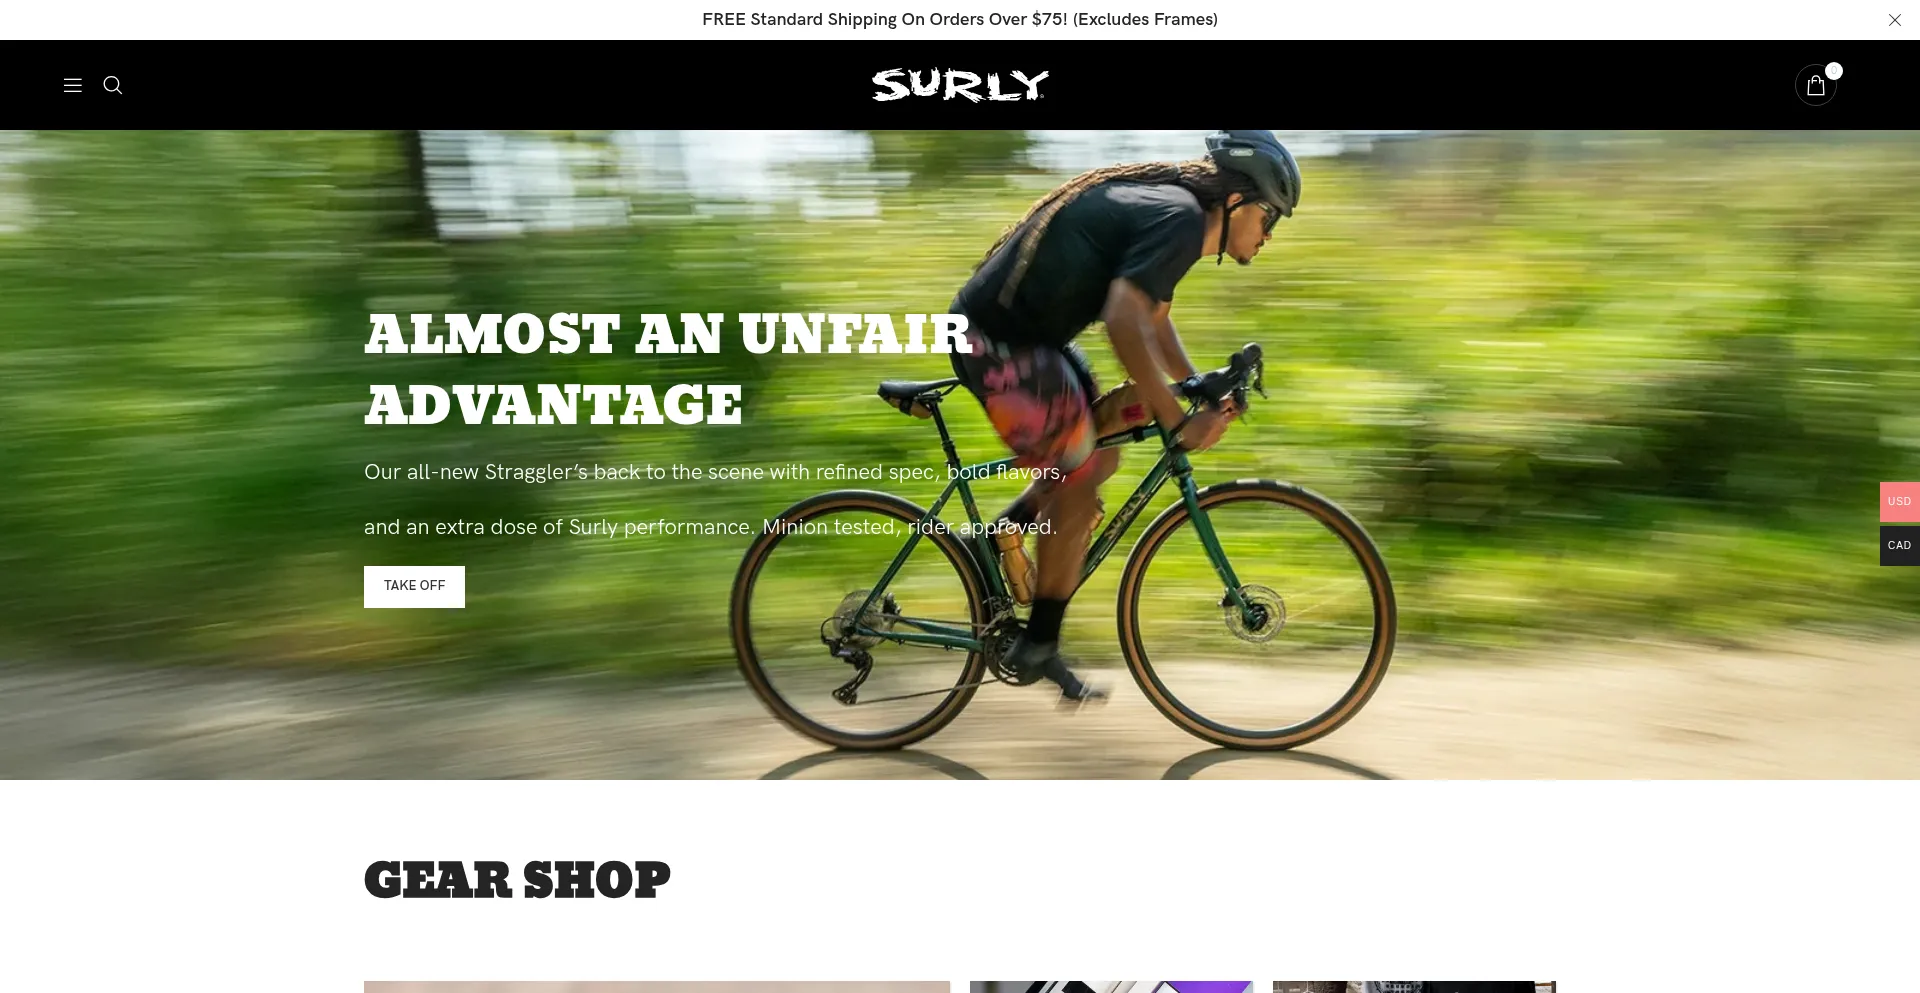
Task: Open the first wide Gear Shop tile
Action: coord(657,987)
